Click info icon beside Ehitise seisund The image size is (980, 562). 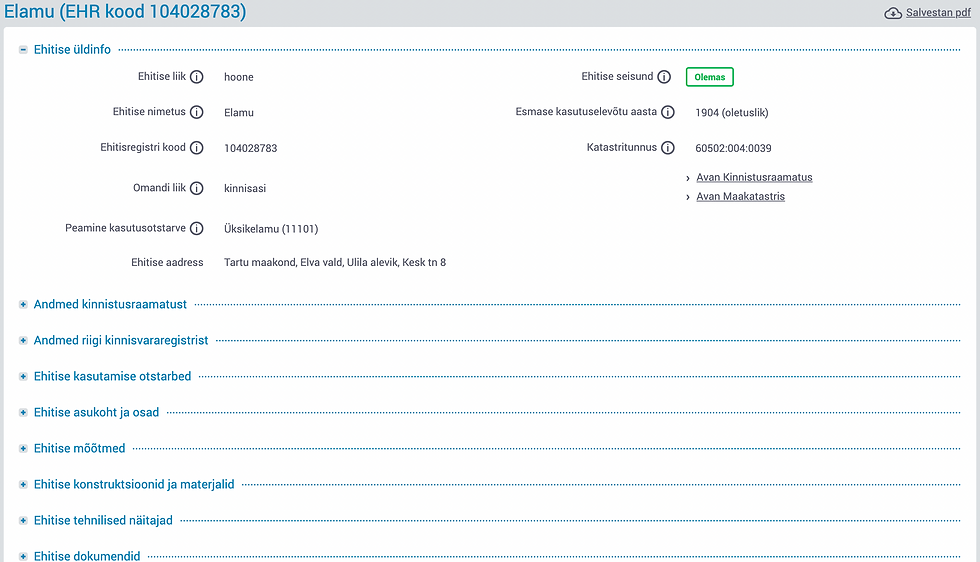[x=664, y=77]
